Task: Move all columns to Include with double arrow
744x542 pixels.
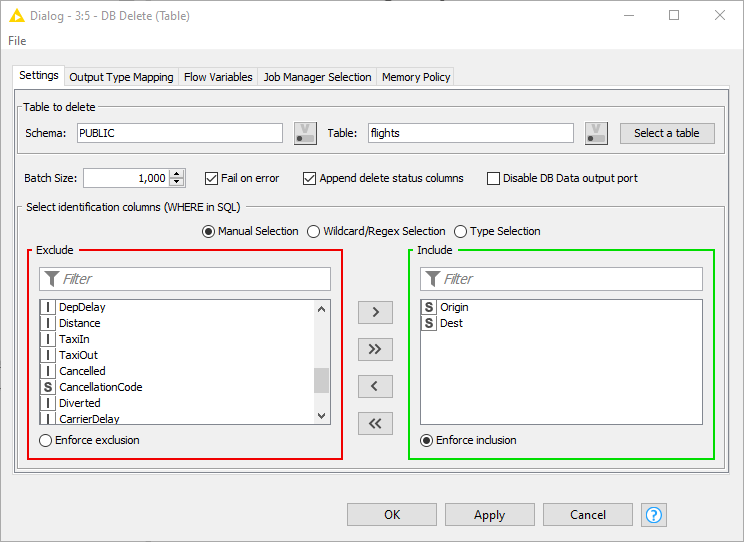Action: tap(375, 349)
